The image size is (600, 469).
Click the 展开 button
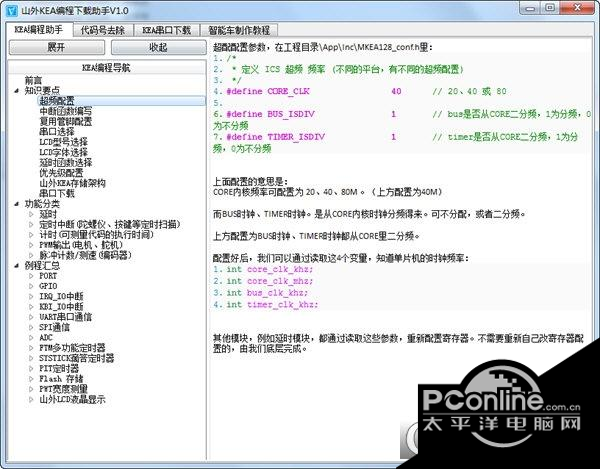pyautogui.click(x=57, y=47)
